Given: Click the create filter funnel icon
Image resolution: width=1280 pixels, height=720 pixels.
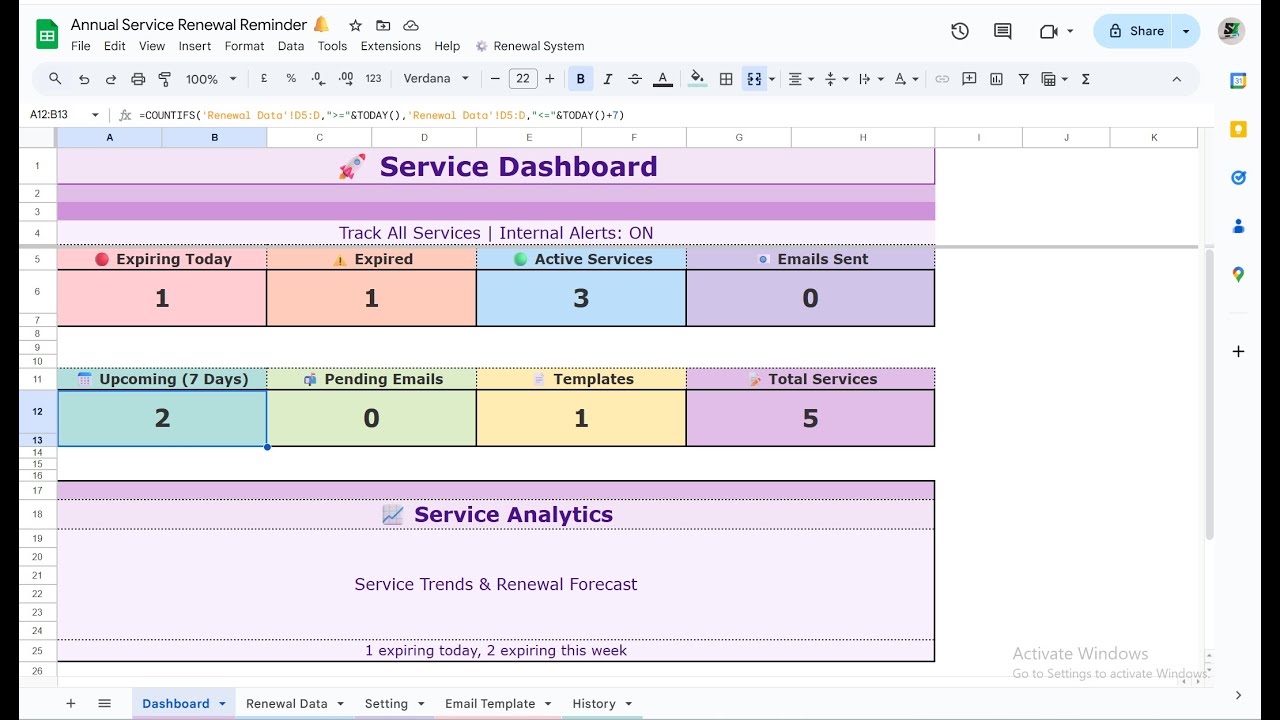Looking at the screenshot, I should (1023, 79).
